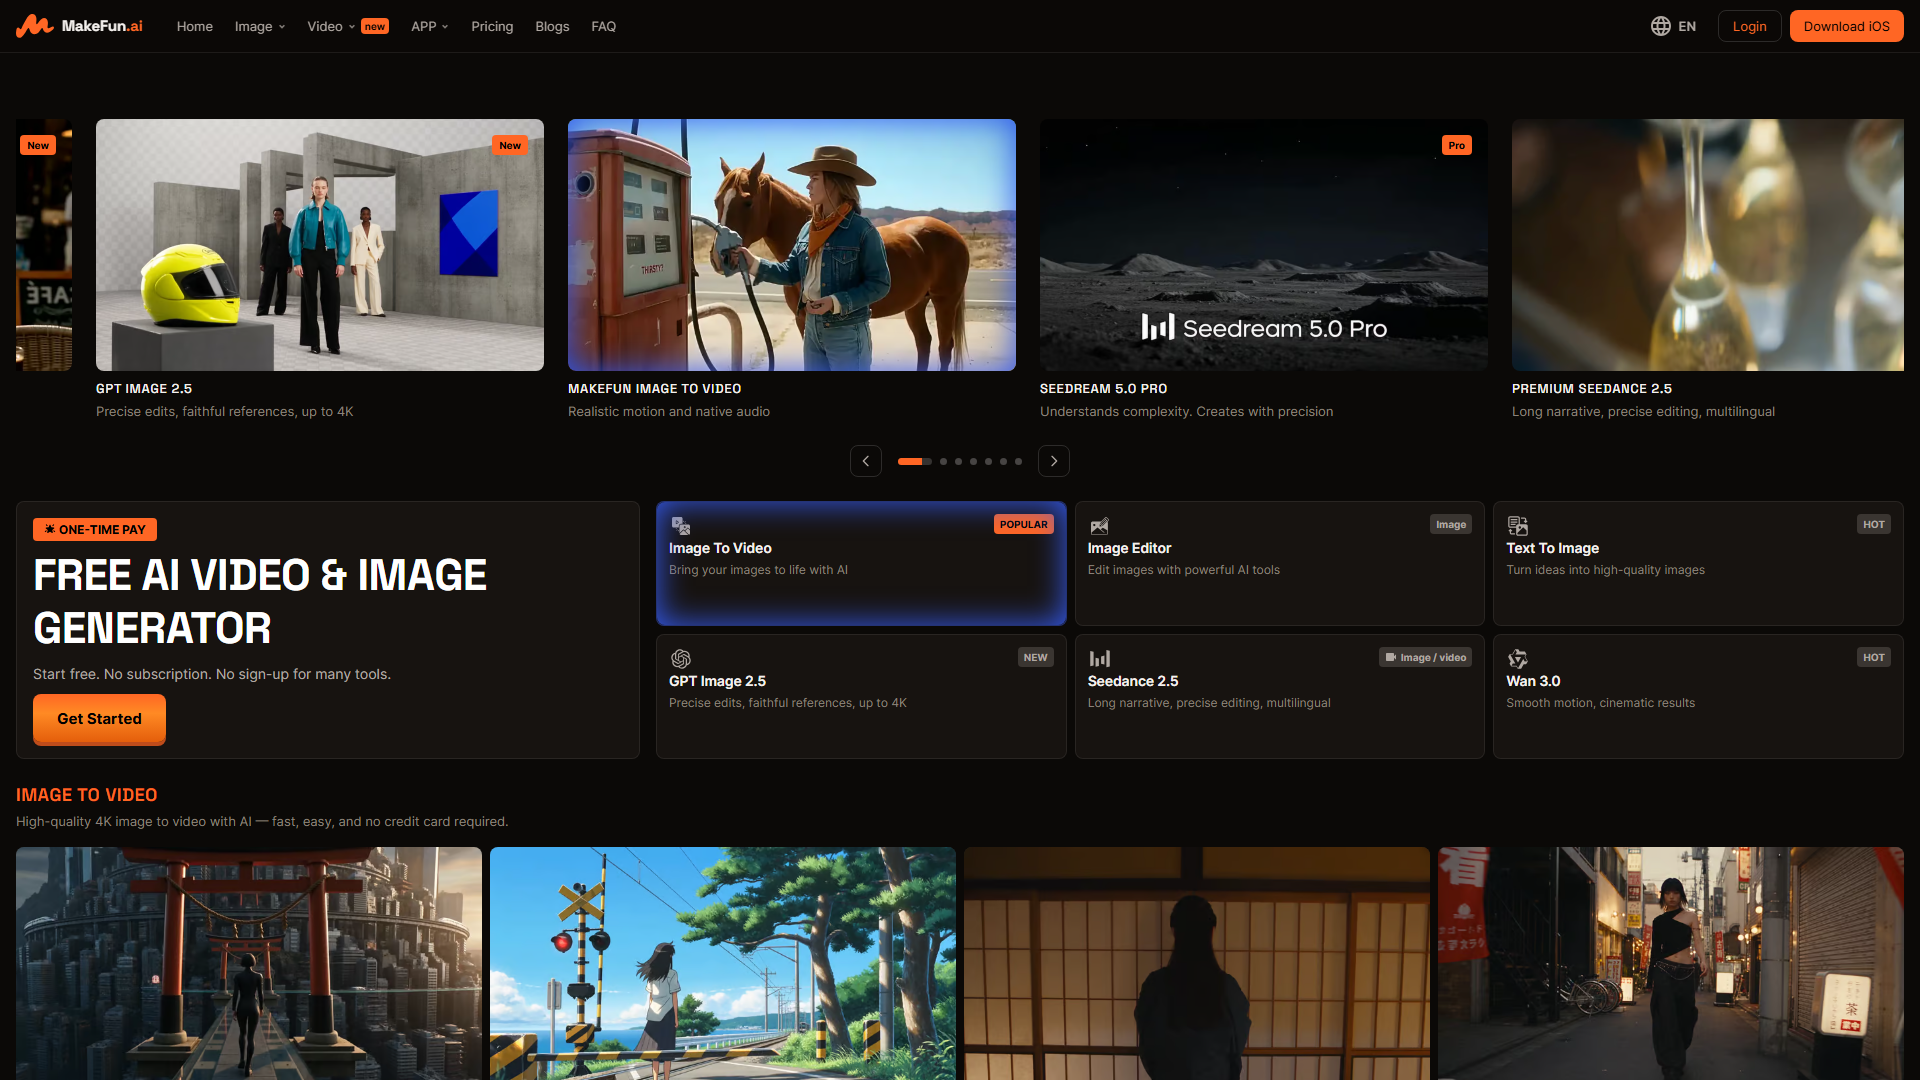Click 'Understands complexity. Creates with precision' text
Viewport: 1920px width, 1080px height.
click(1187, 412)
